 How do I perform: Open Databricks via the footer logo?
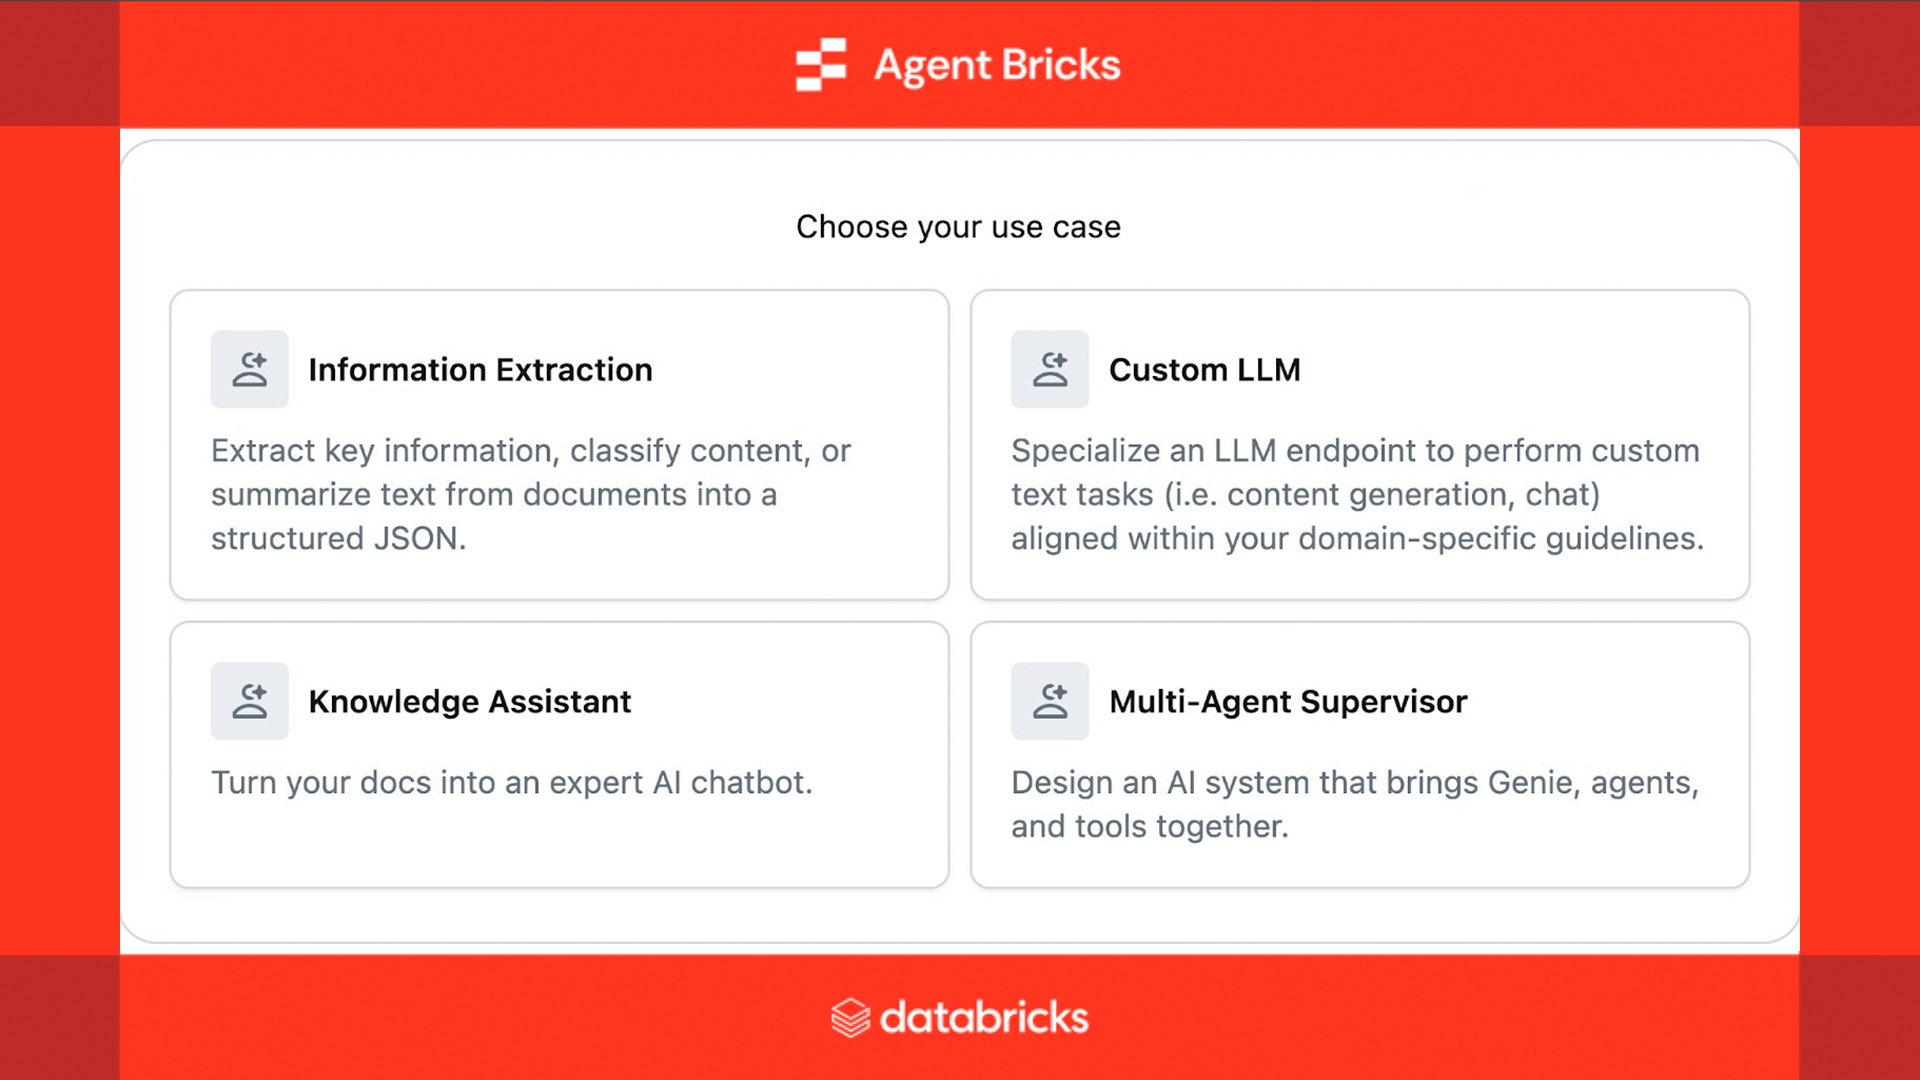(x=958, y=1017)
